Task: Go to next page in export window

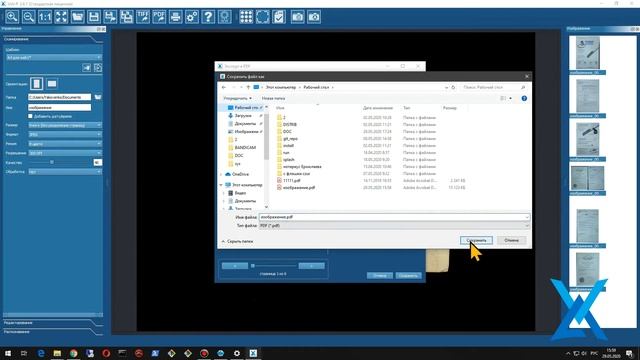Action: (x=311, y=266)
